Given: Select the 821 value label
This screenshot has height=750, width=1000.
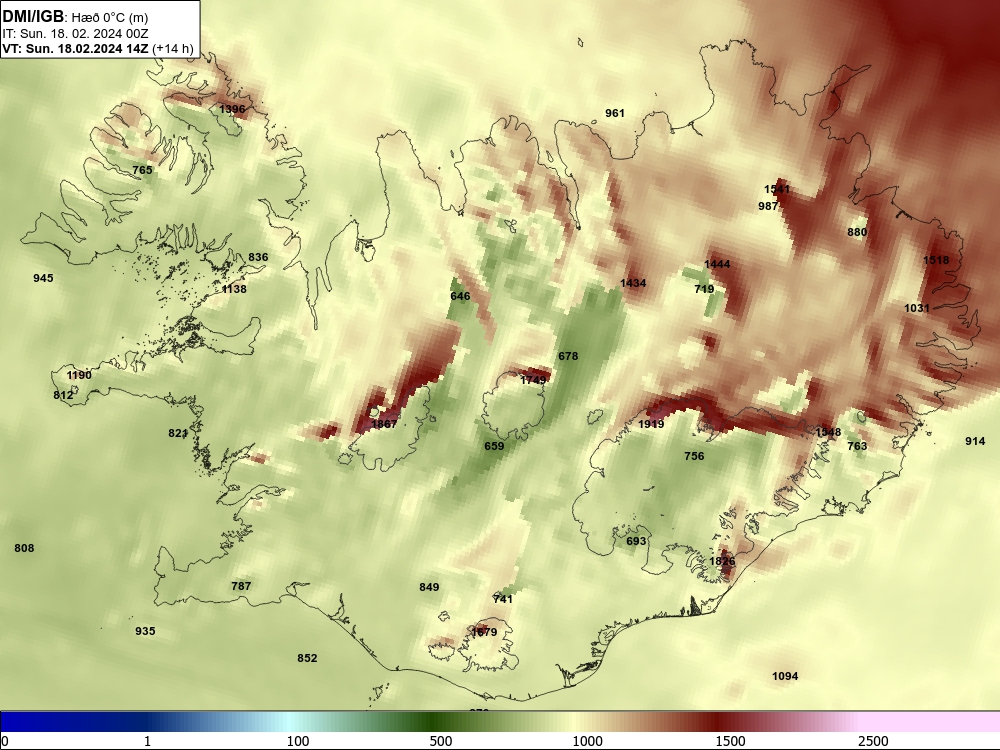Looking at the screenshot, I should click(178, 433).
